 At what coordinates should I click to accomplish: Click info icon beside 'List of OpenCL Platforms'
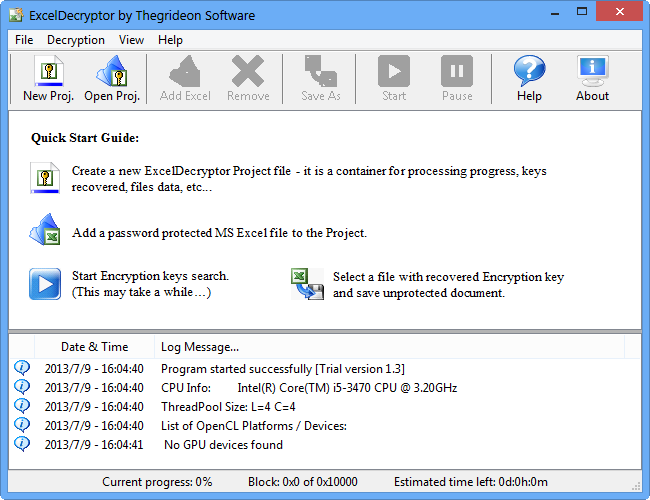pos(22,425)
